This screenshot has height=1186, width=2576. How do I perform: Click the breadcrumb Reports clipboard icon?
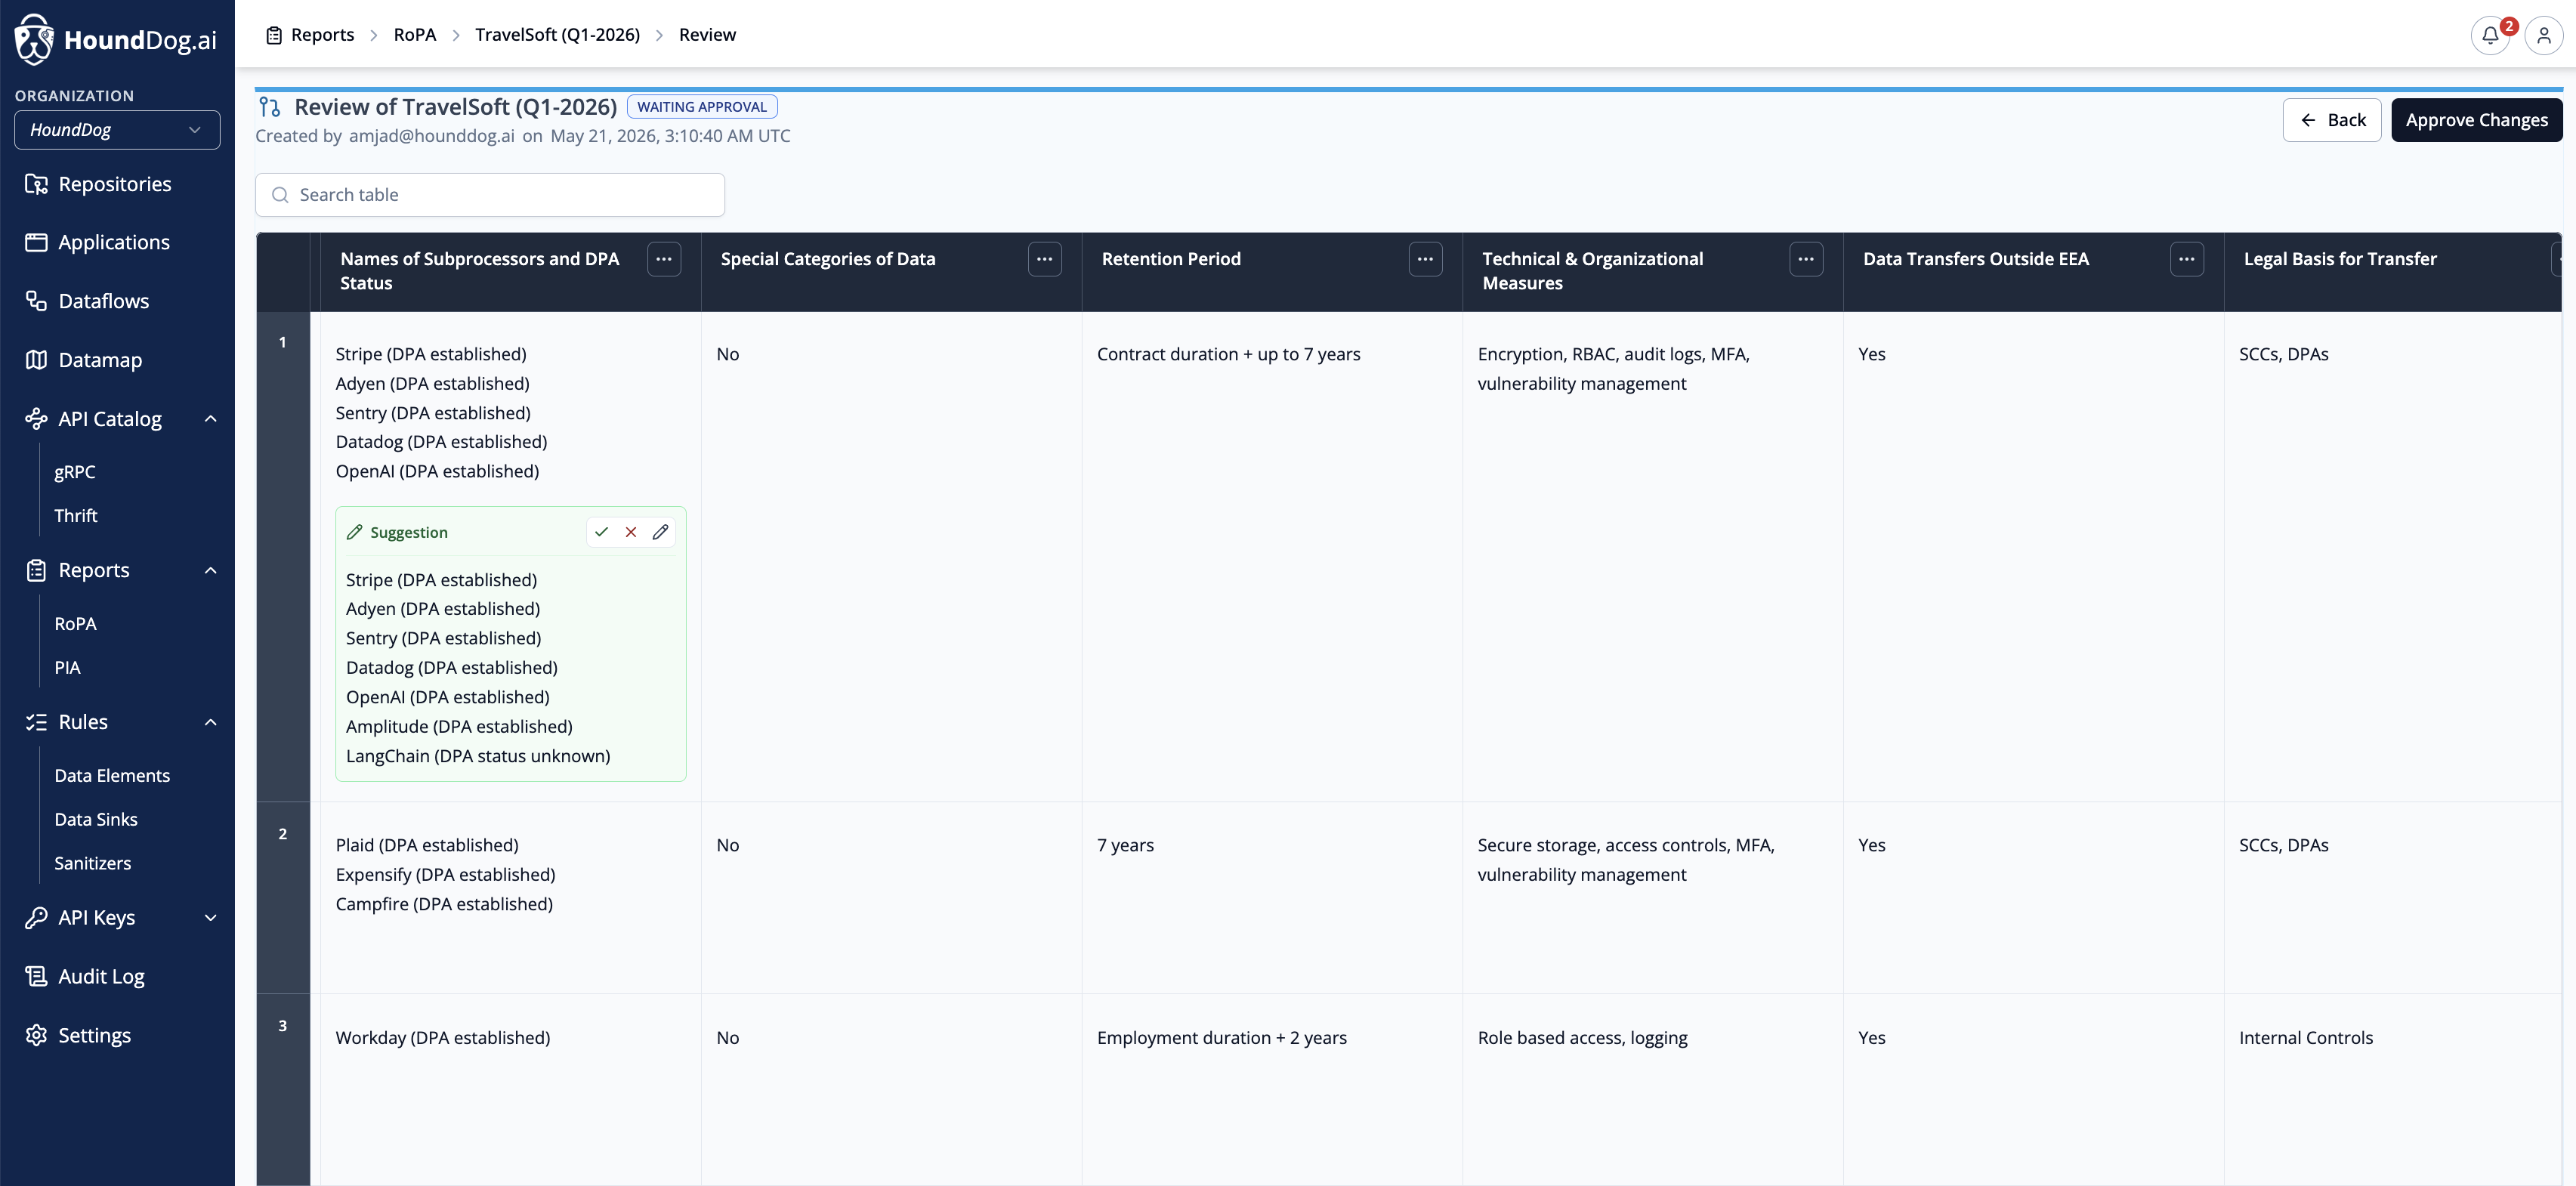point(274,35)
